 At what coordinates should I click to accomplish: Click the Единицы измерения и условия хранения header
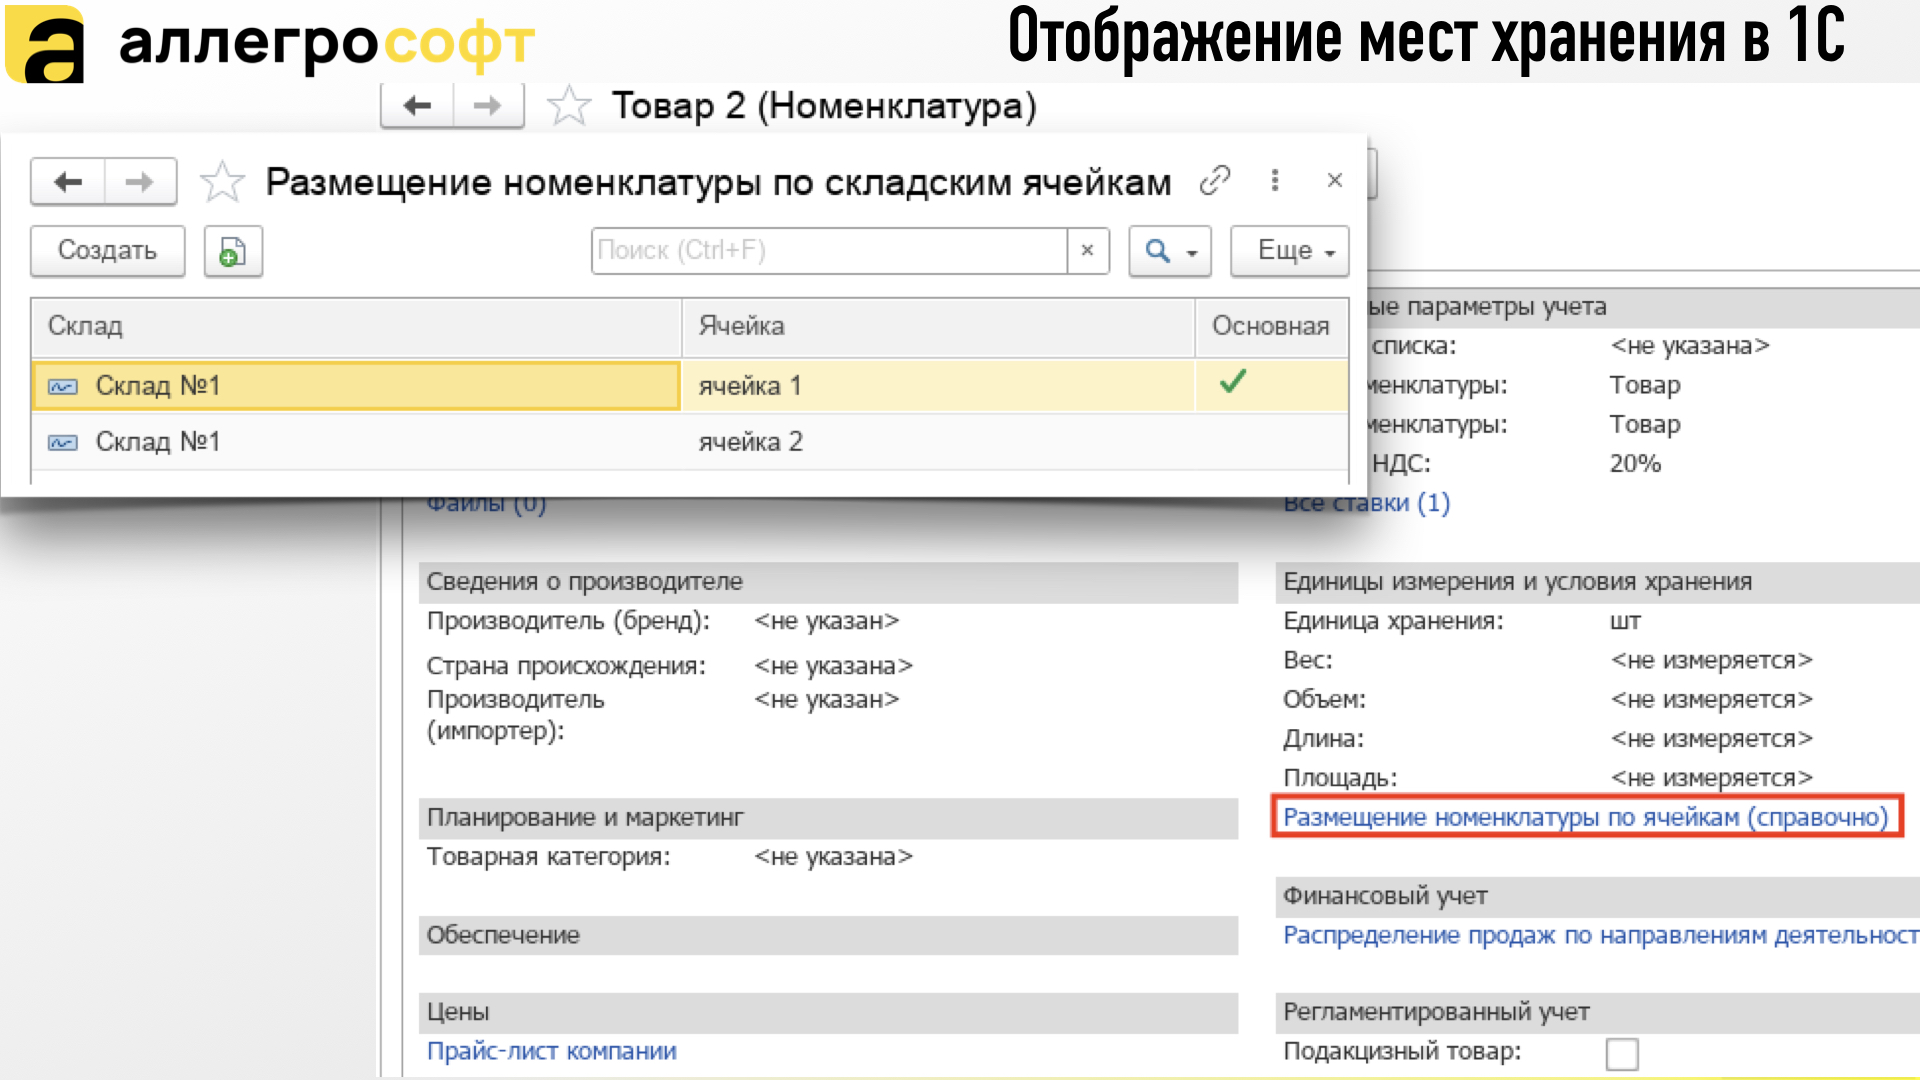click(x=1598, y=582)
